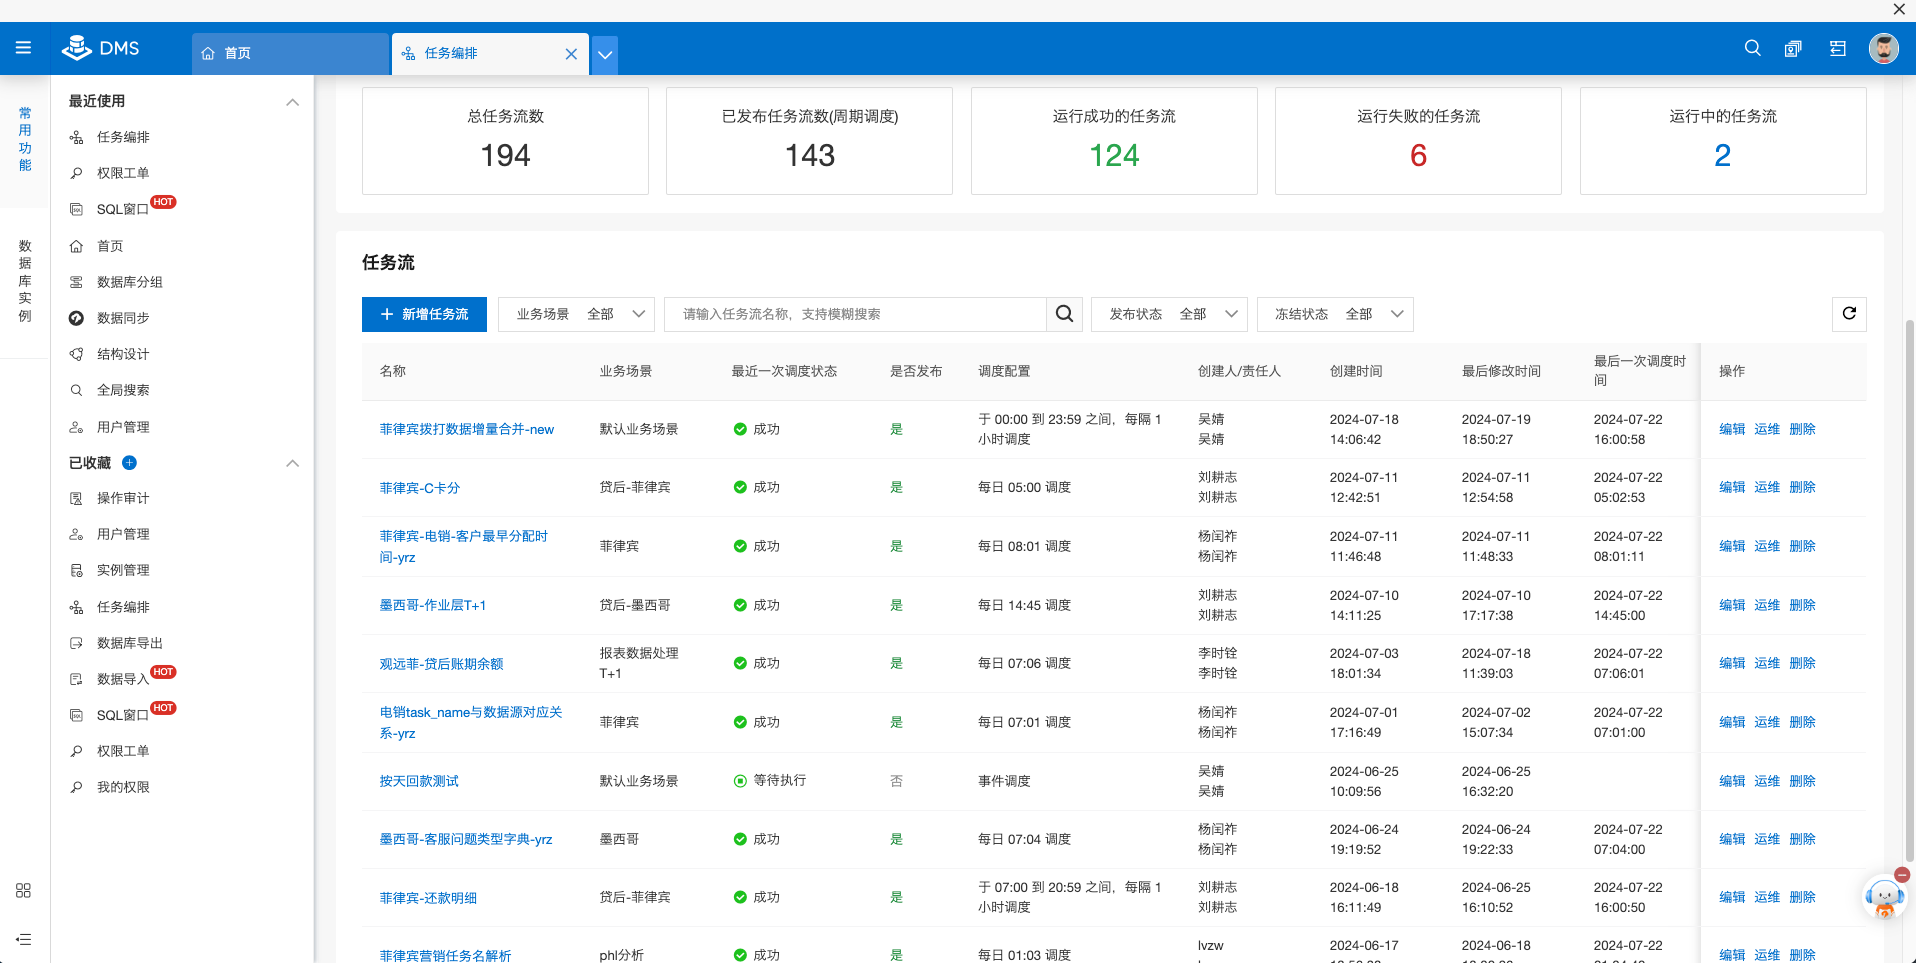Select 常用功能 vertical sidebar tab
Image resolution: width=1916 pixels, height=963 pixels.
pos(25,139)
